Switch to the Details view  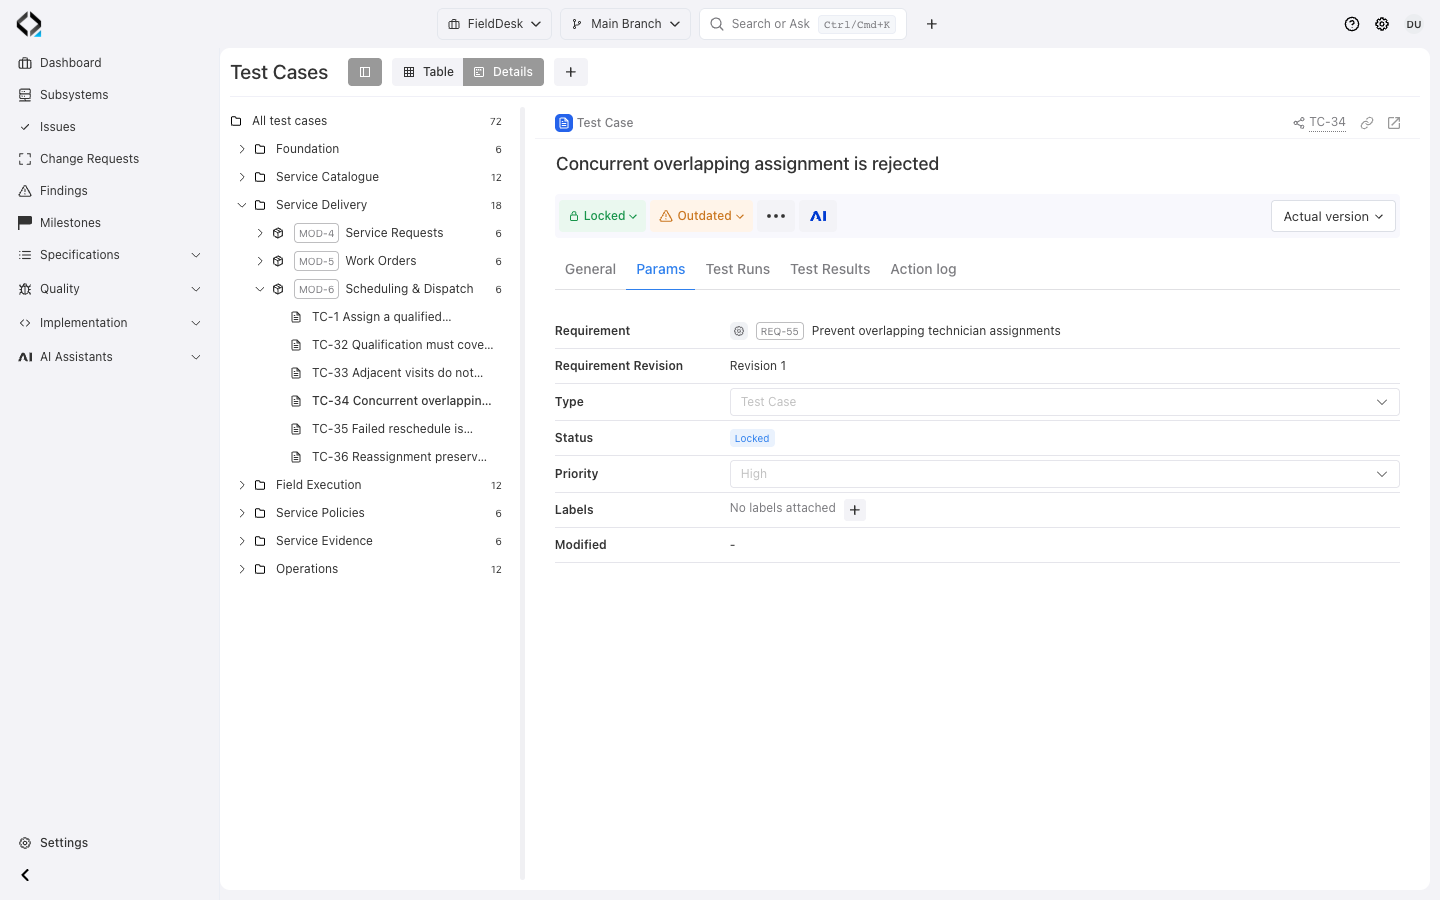503,72
